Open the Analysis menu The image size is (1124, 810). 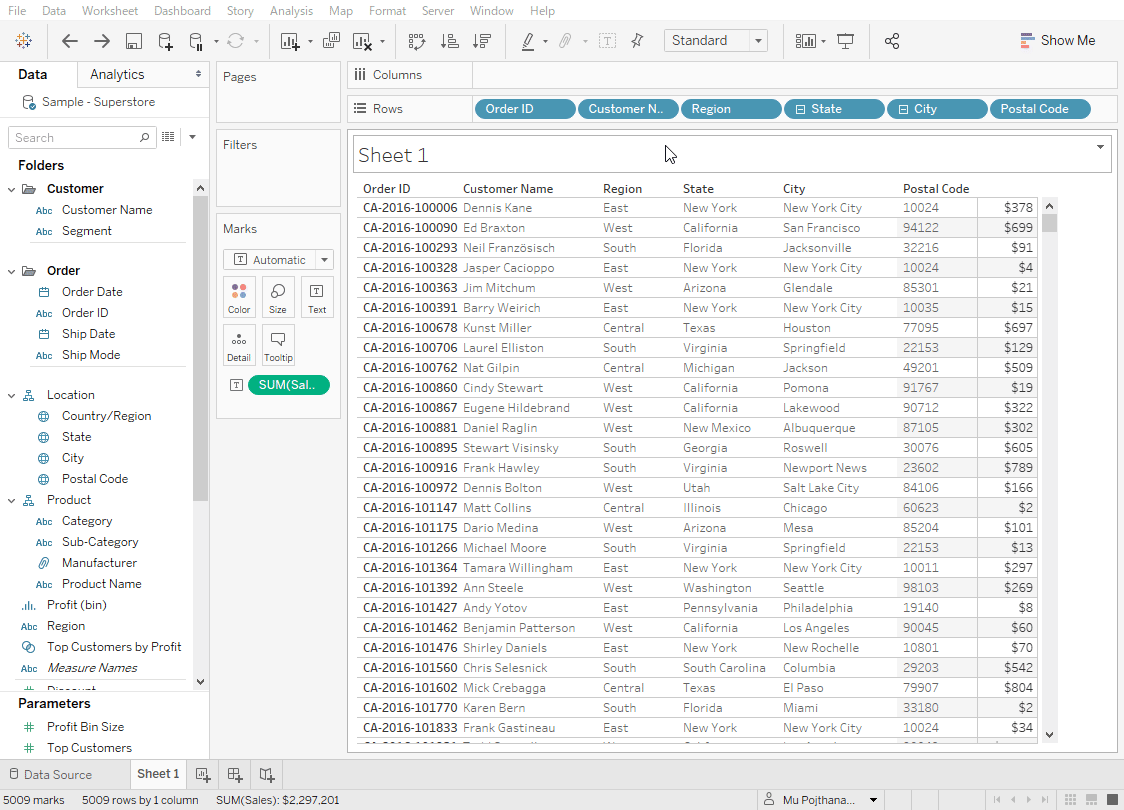point(291,11)
